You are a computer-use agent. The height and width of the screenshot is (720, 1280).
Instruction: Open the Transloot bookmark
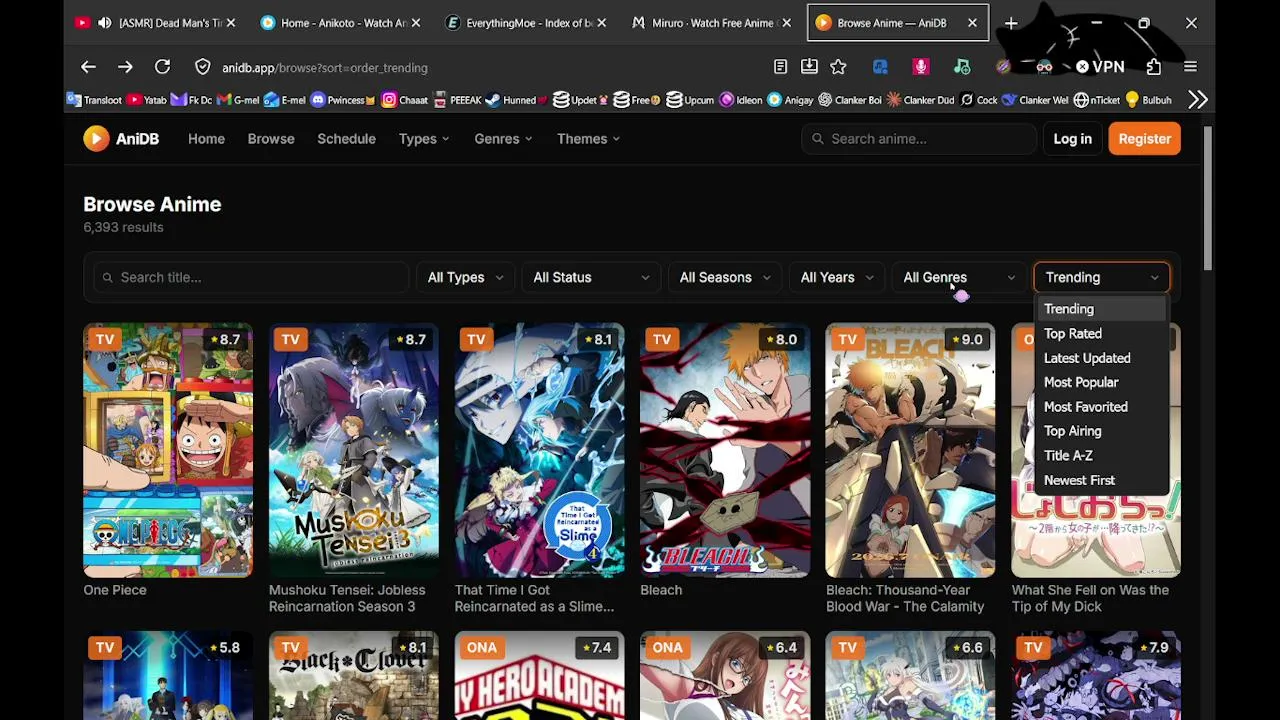pos(94,100)
